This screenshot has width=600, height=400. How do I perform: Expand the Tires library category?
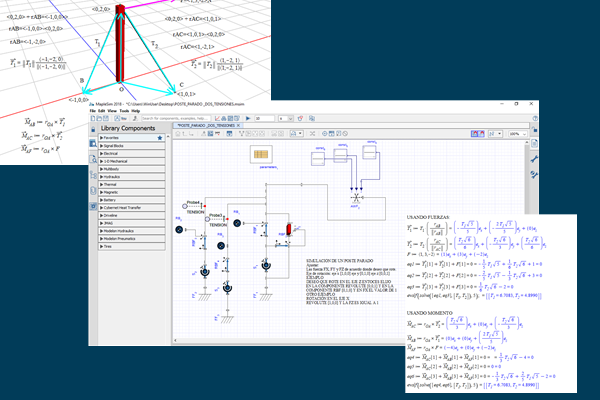110,245
